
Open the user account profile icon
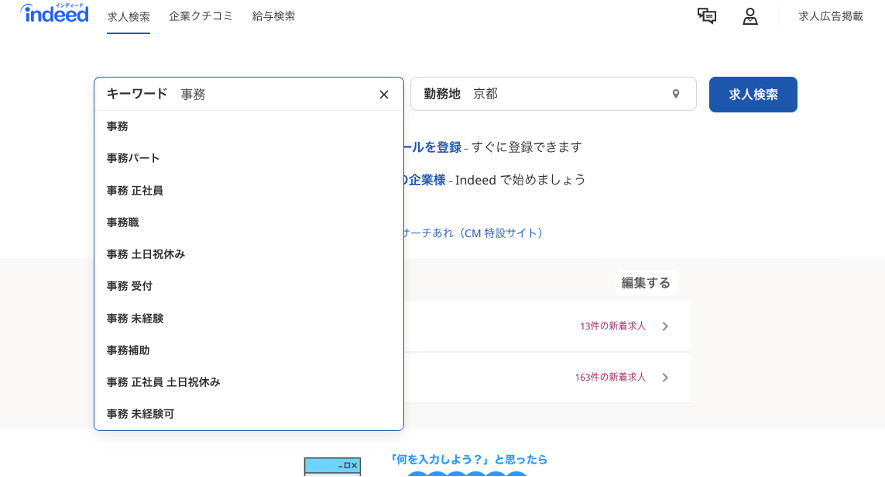750,16
